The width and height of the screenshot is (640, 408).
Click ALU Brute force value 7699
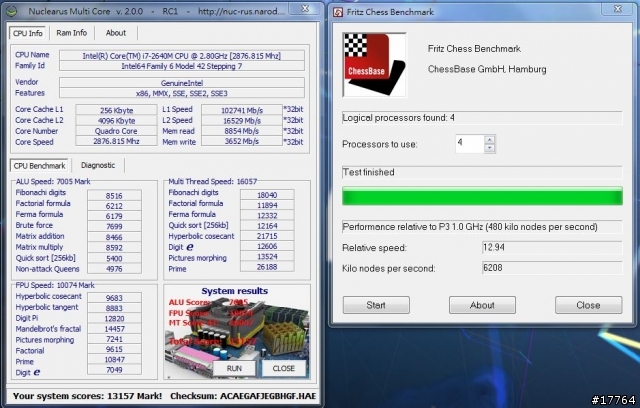coord(114,226)
